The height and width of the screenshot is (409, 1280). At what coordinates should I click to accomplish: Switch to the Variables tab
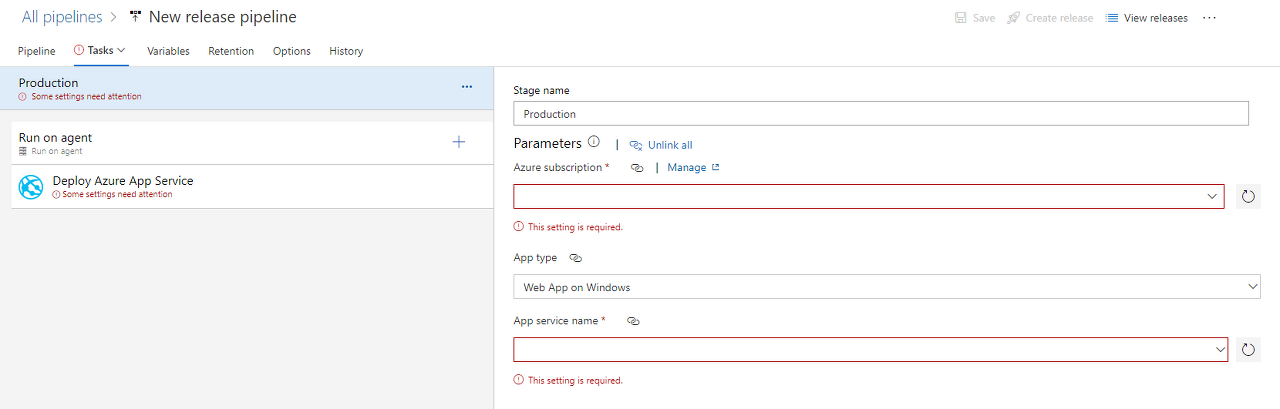click(168, 51)
